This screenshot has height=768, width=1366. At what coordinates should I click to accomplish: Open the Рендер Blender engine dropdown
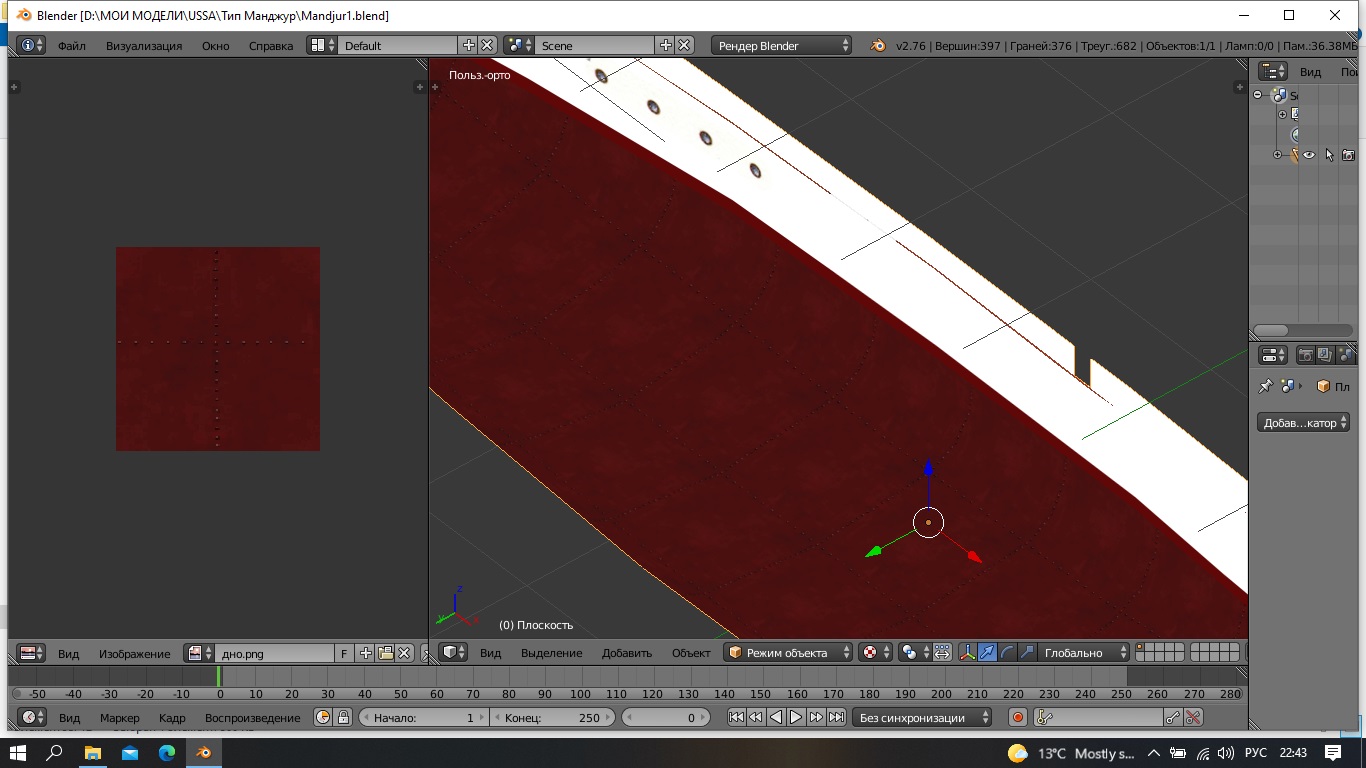tap(782, 45)
